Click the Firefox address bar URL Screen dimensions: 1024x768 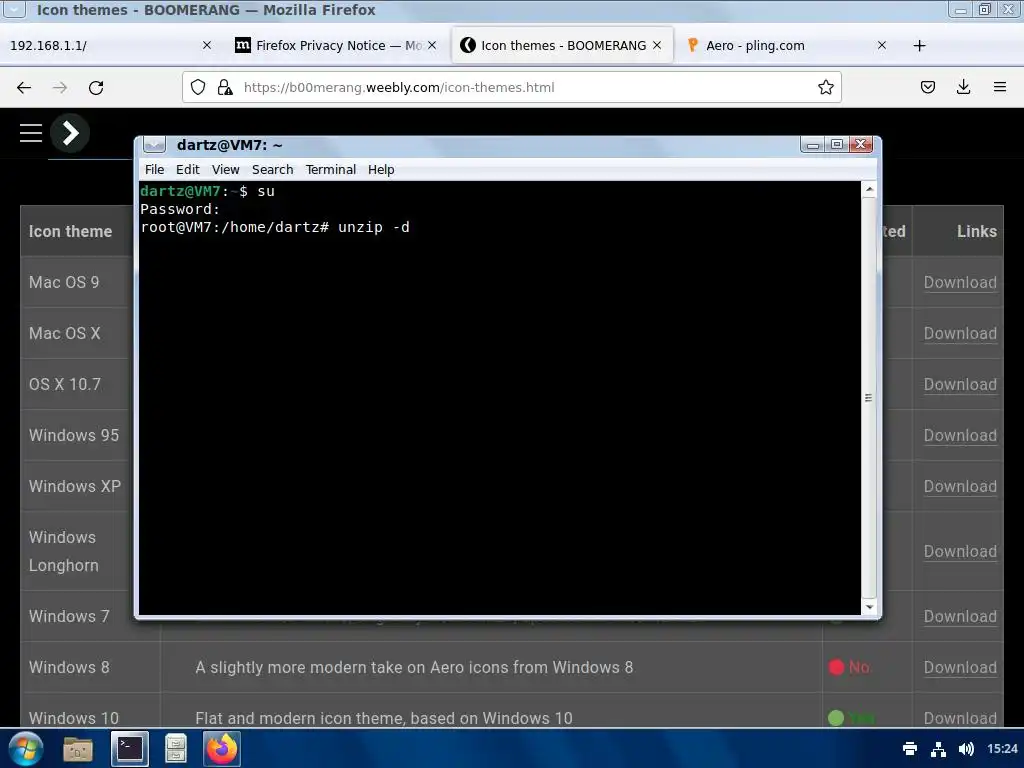[398, 88]
